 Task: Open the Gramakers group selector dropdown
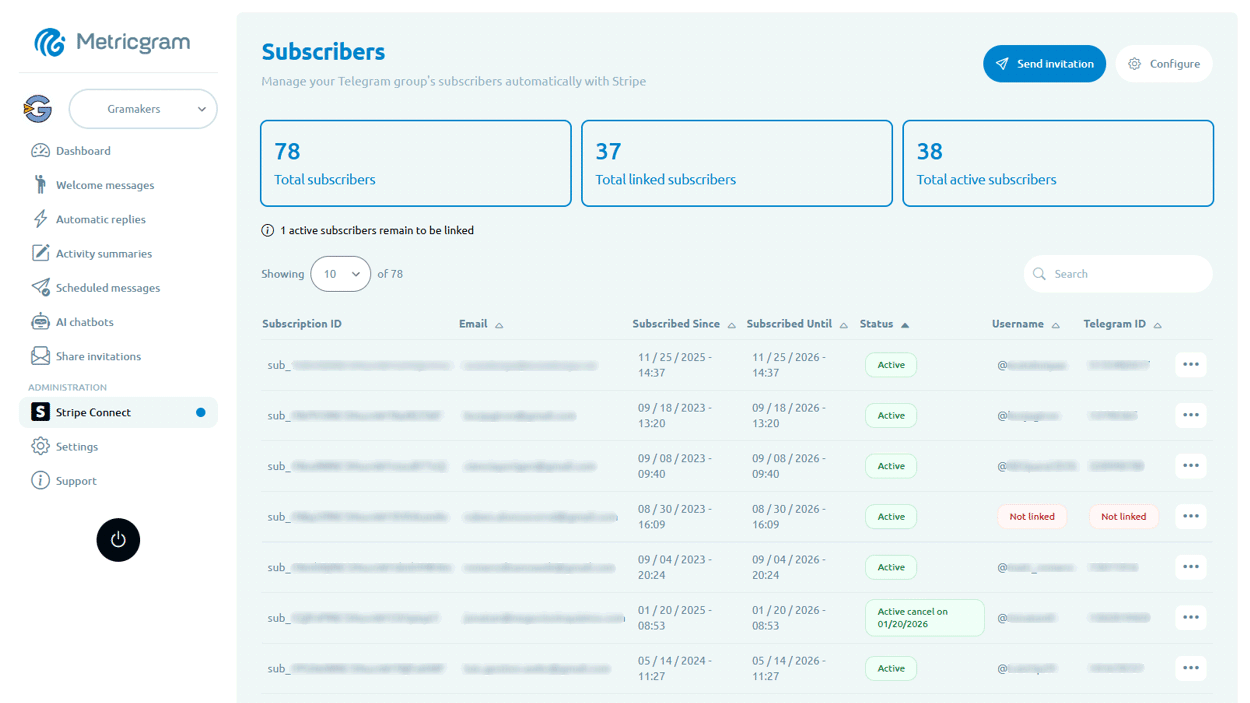(x=143, y=109)
